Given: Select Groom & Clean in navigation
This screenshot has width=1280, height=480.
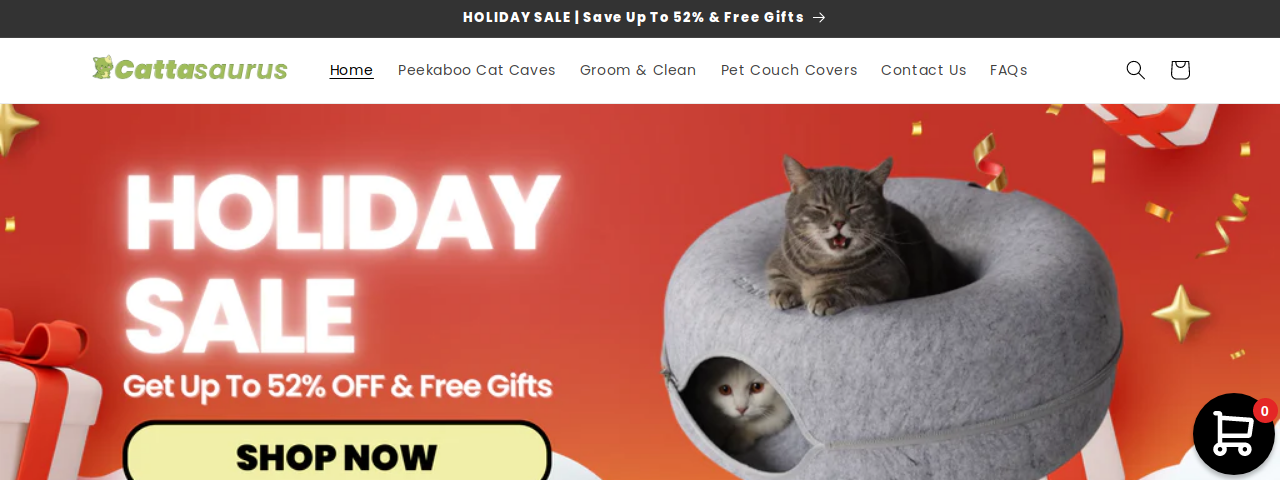Looking at the screenshot, I should coord(638,70).
